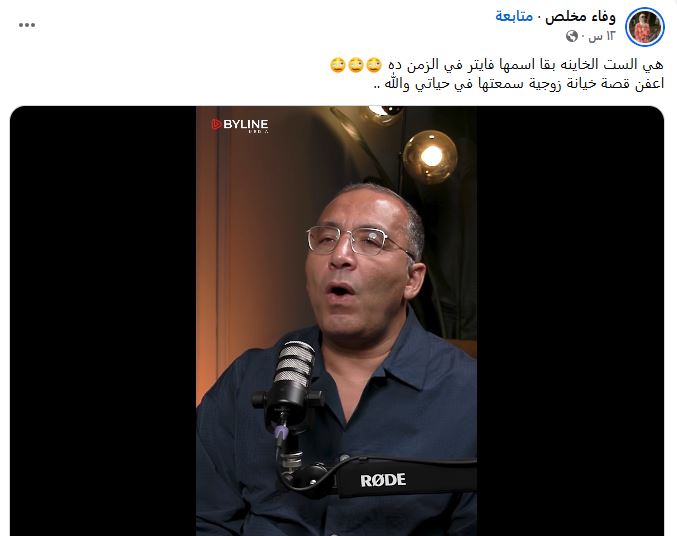The height and width of the screenshot is (536, 677).
Task: Click the left black bar of the video
Action: [103, 321]
